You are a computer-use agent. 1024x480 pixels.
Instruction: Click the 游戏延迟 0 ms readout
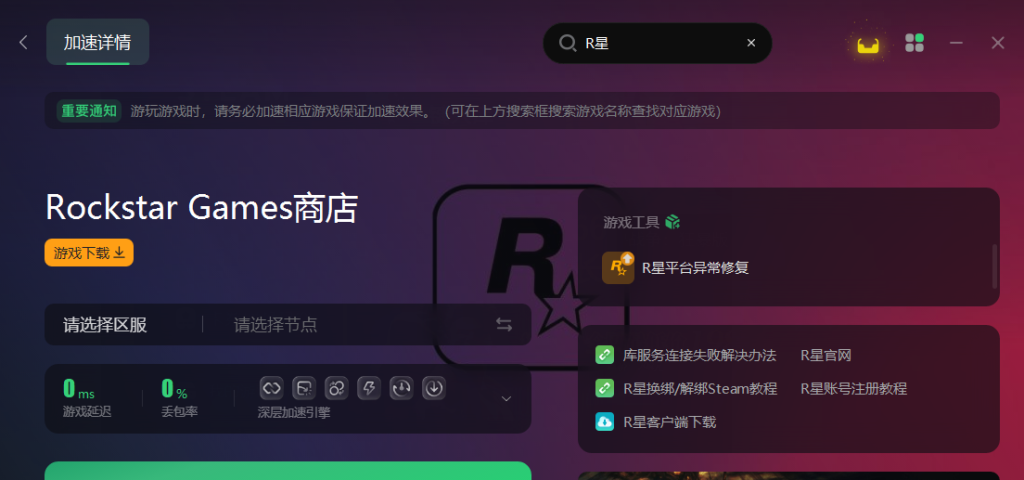click(x=87, y=398)
